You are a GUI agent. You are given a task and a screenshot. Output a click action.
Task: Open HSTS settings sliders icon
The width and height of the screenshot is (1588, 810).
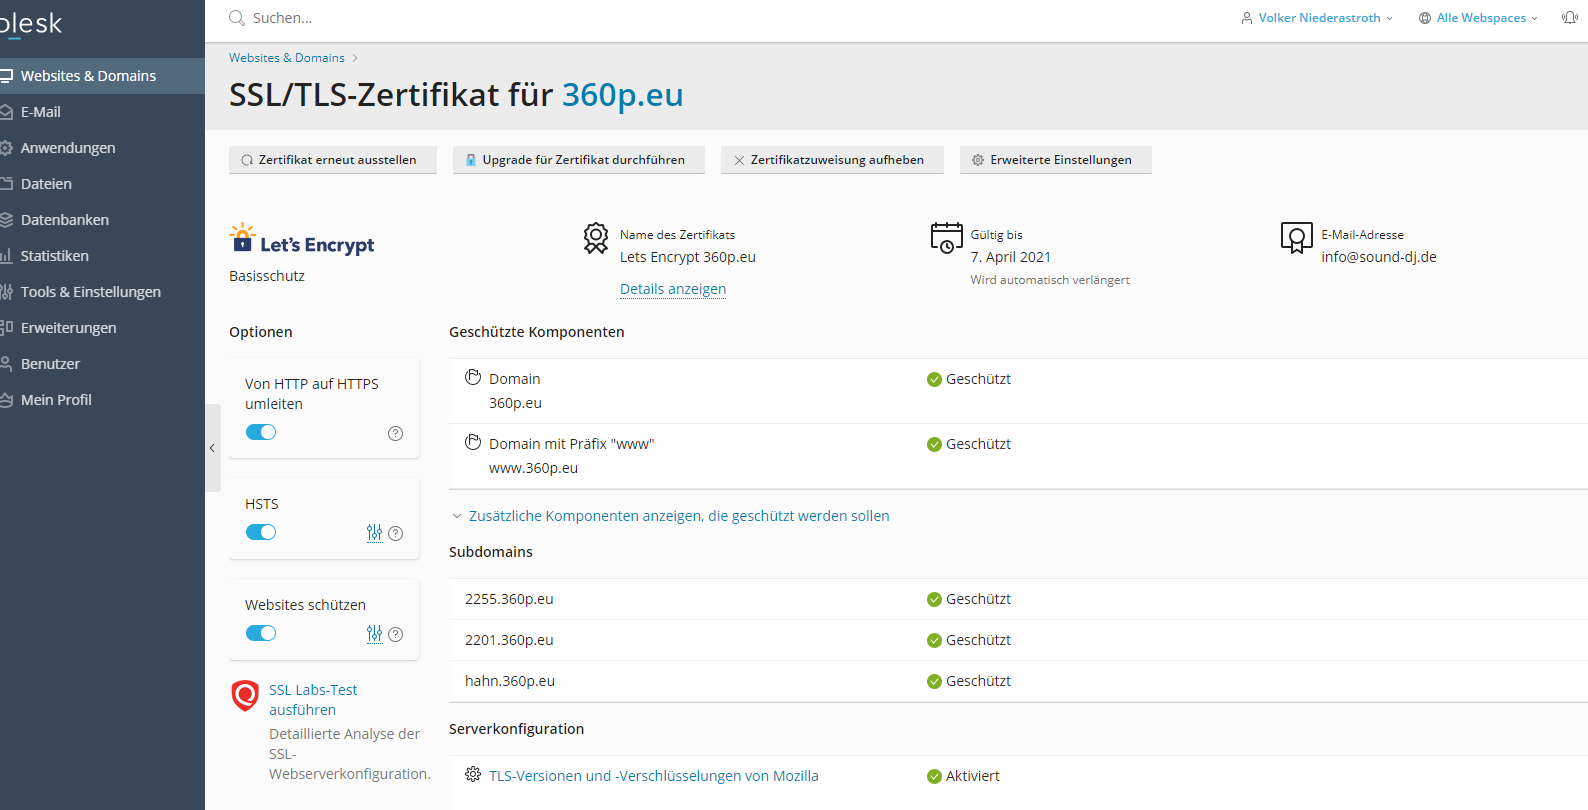coord(374,533)
